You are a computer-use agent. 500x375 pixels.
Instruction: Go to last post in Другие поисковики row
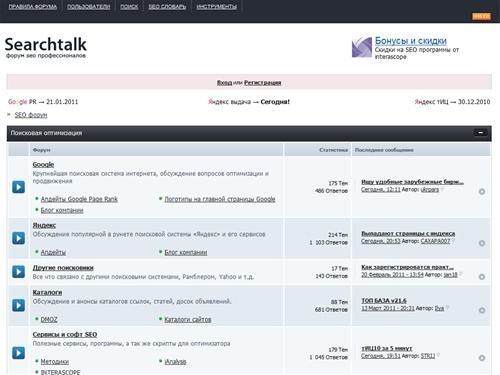click(482, 277)
